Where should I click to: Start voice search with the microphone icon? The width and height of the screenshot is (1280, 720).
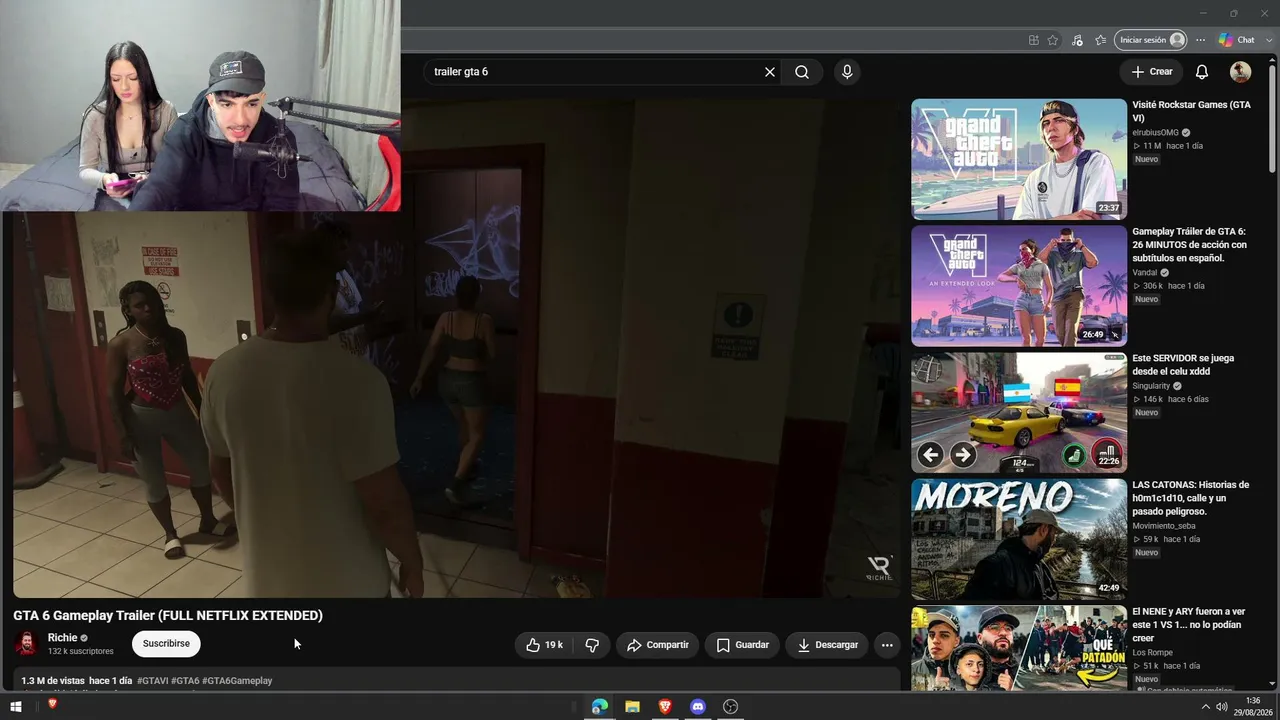[x=847, y=72]
